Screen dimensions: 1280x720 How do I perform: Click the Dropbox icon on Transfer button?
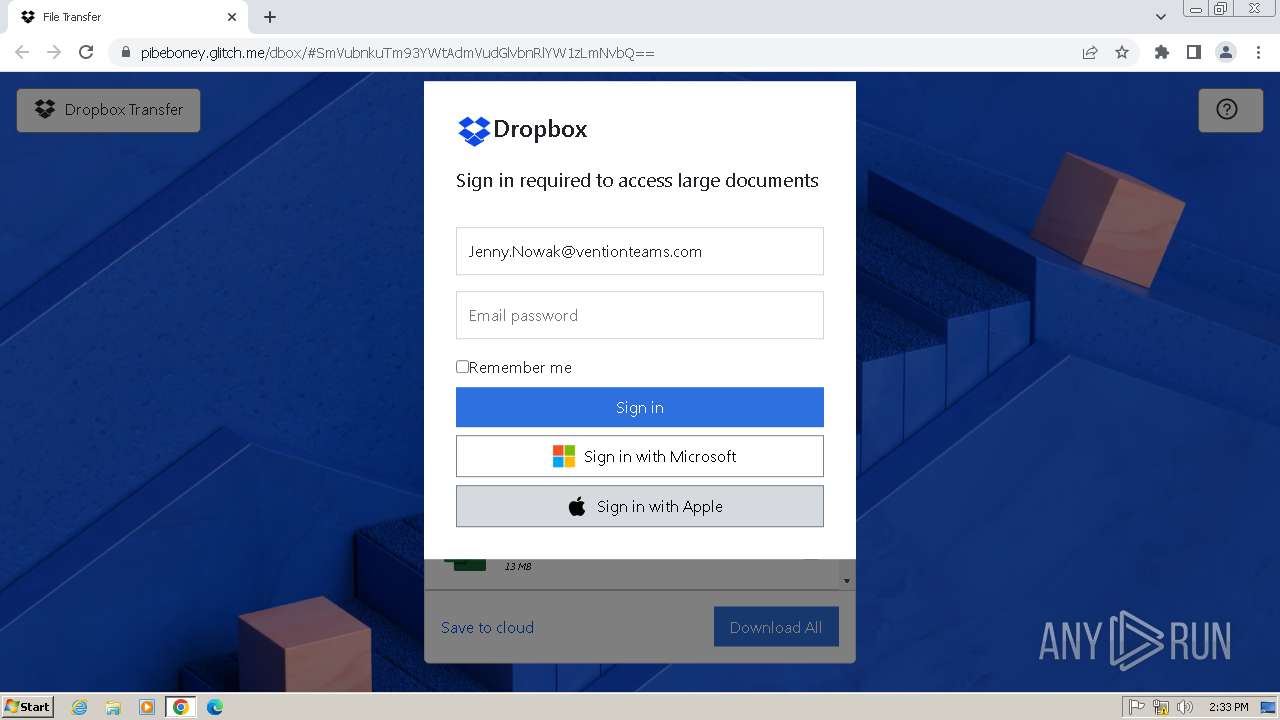45,109
